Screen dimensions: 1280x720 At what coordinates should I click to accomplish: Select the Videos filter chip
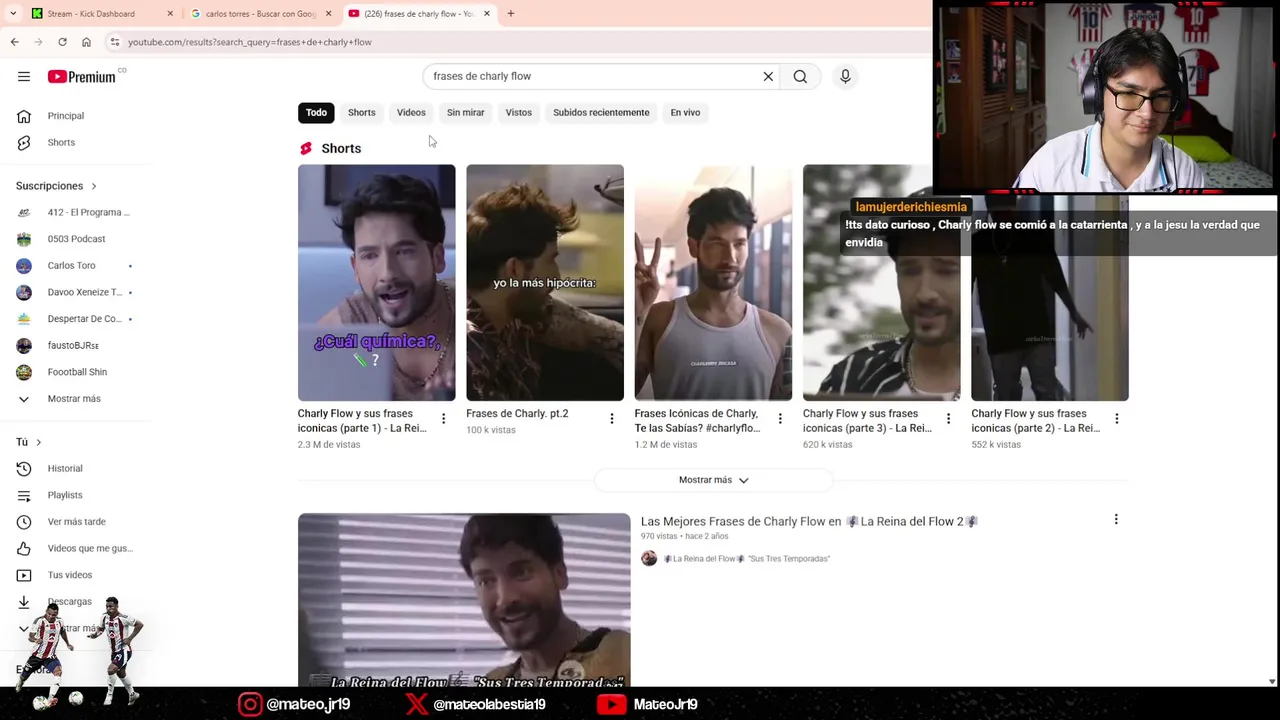[x=411, y=112]
